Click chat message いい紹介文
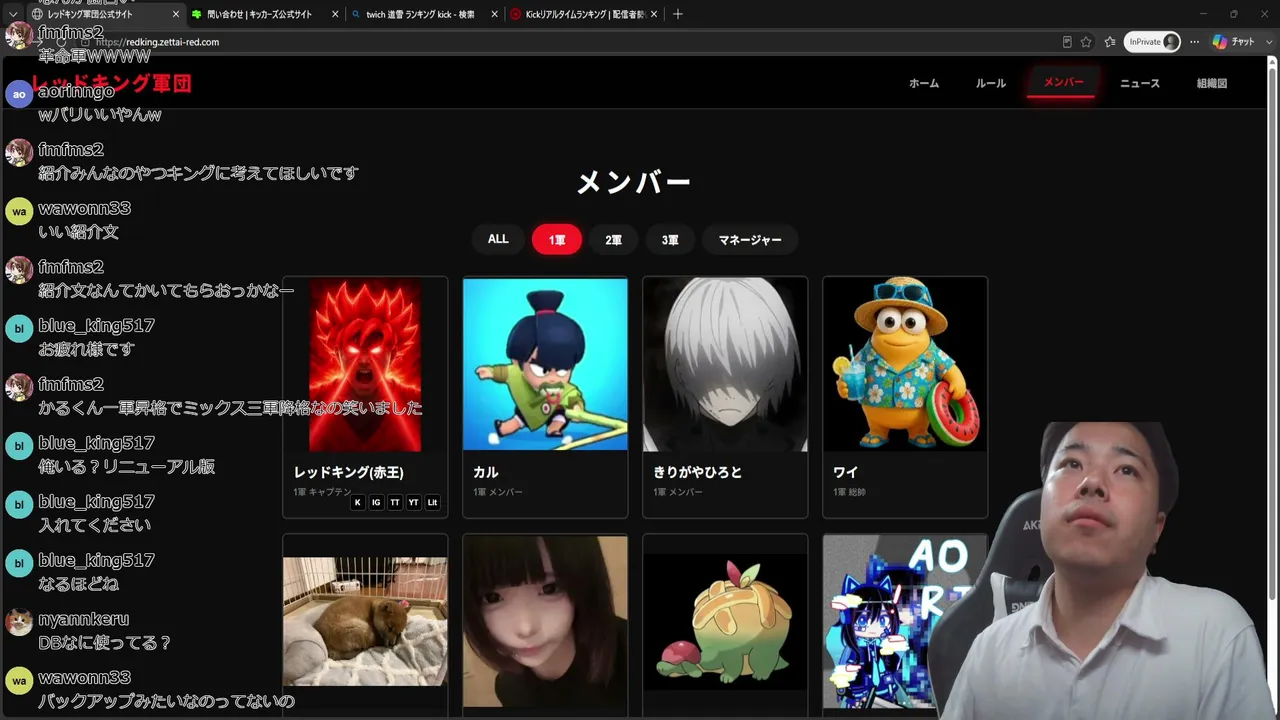Image resolution: width=1280 pixels, height=720 pixels. click(x=78, y=232)
